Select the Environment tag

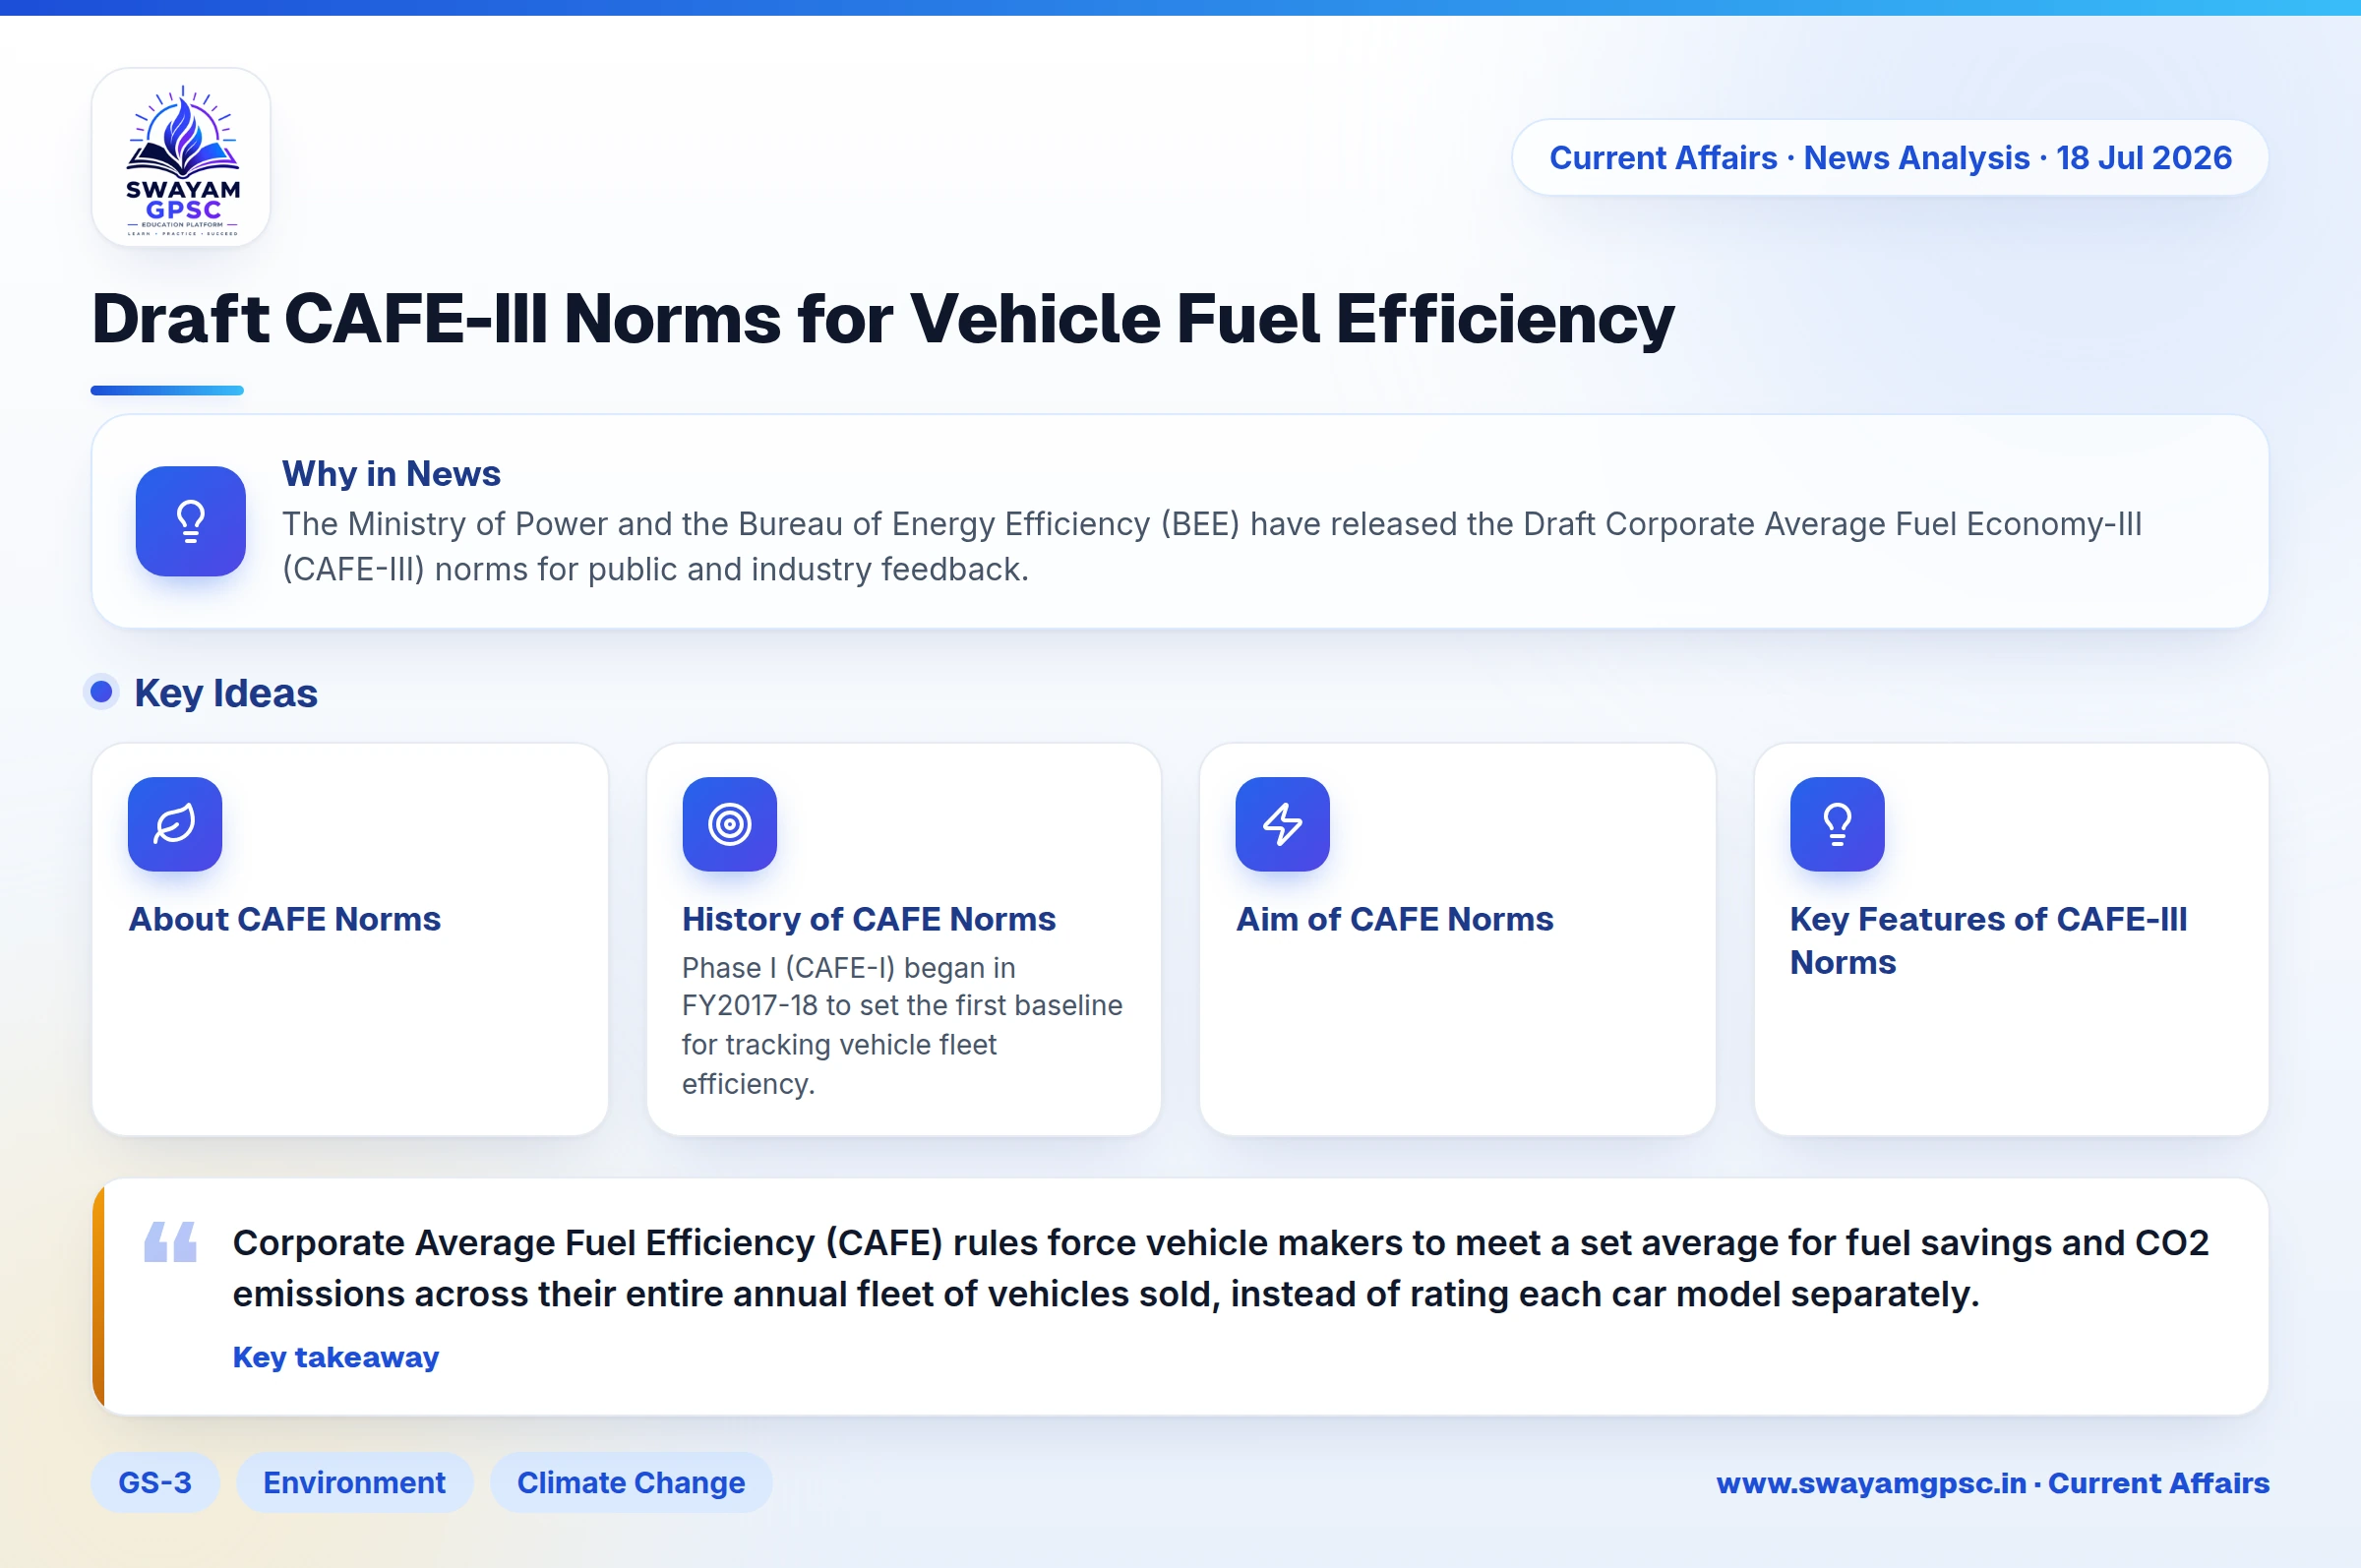354,1482
